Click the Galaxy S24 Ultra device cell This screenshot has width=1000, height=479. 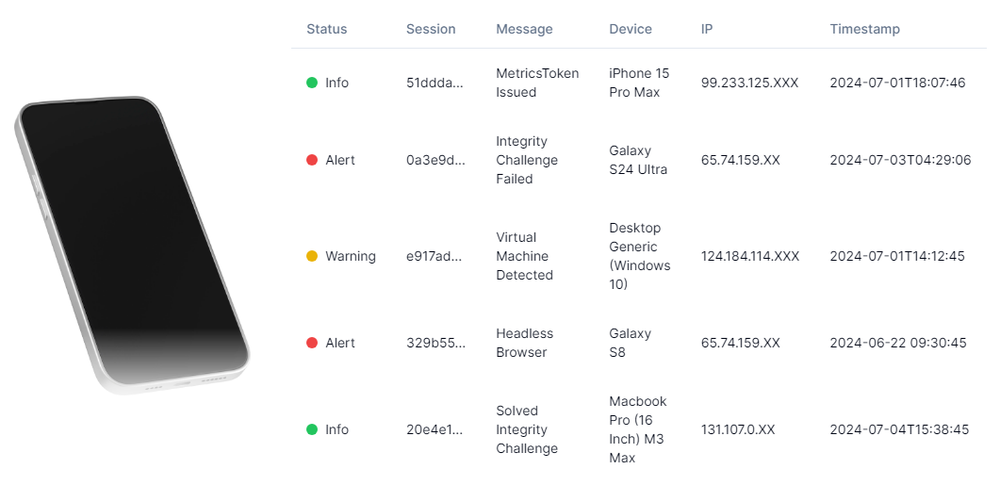click(638, 160)
